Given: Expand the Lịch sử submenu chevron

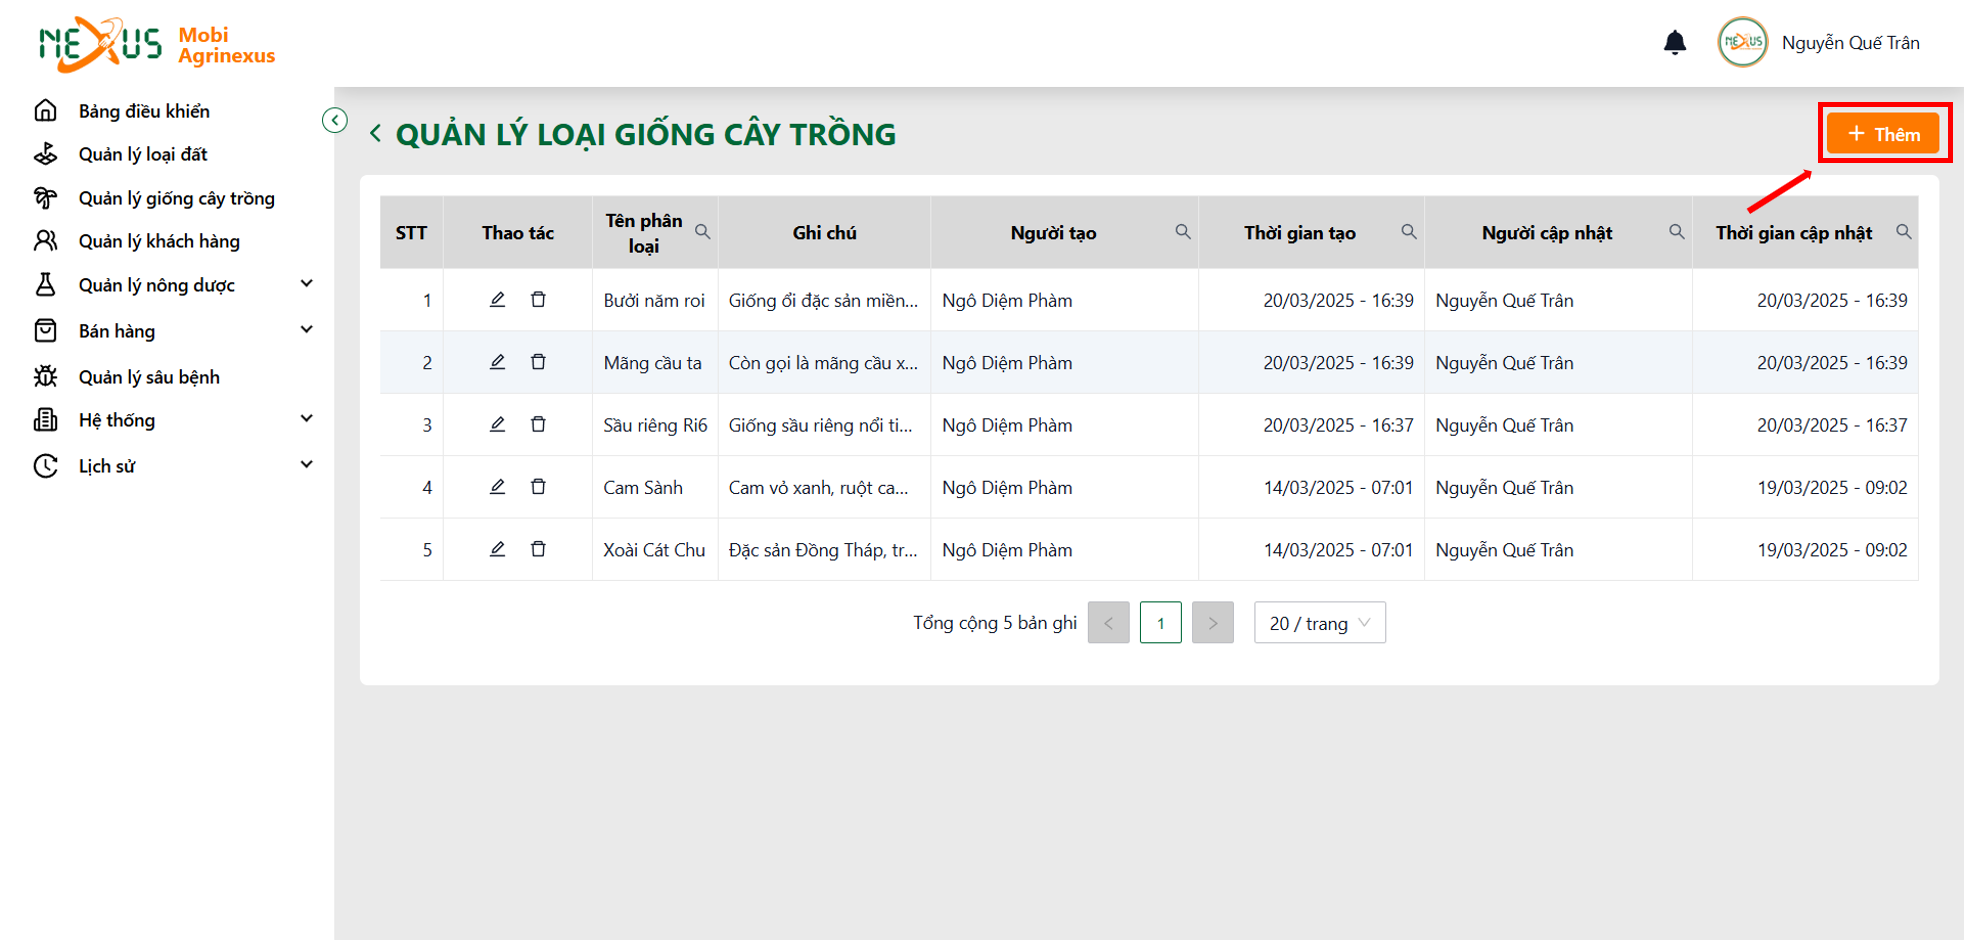Looking at the screenshot, I should 307,465.
